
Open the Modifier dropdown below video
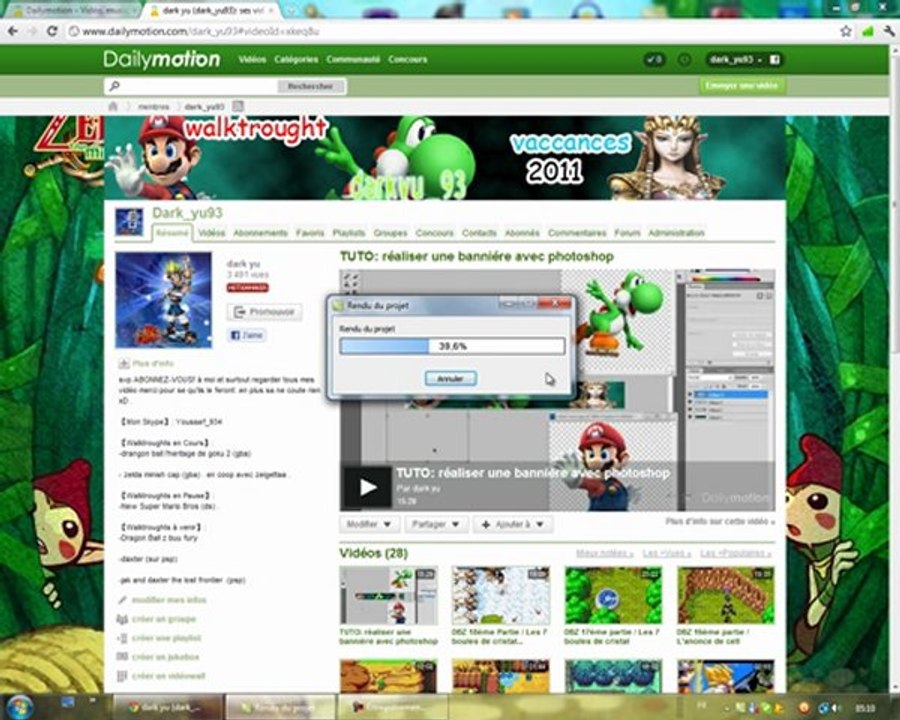(368, 524)
